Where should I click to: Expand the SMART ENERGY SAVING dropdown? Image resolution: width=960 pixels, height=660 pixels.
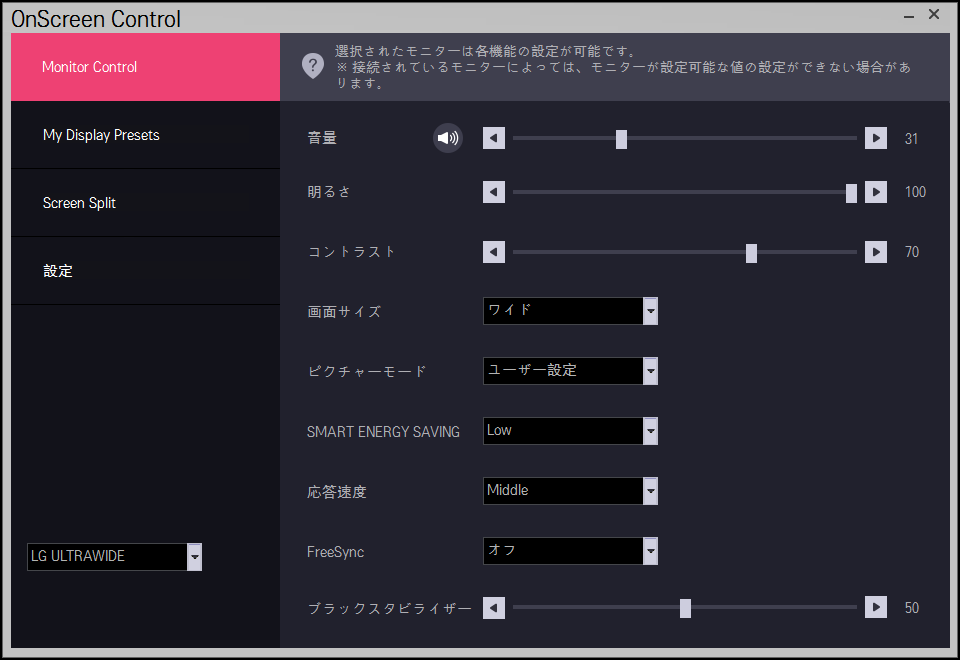650,431
